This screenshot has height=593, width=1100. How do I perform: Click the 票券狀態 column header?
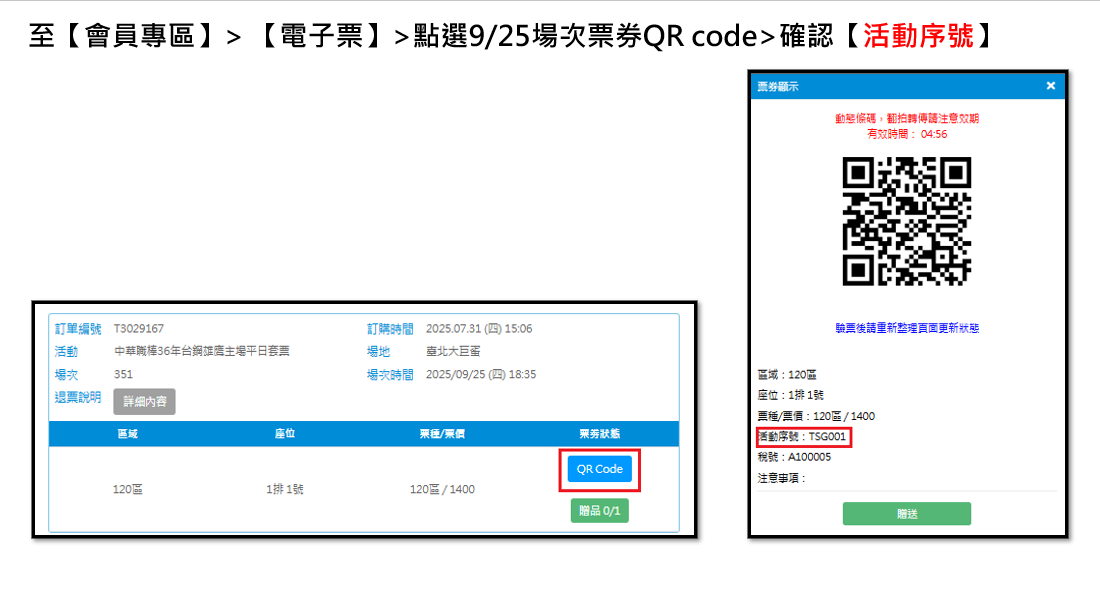point(599,434)
